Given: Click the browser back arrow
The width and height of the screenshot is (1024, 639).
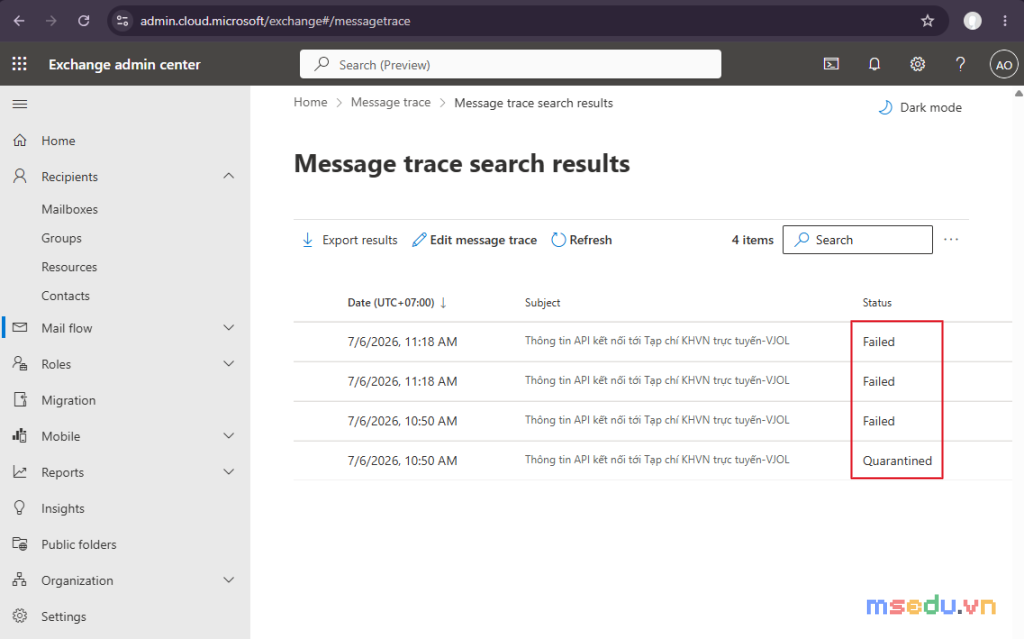Looking at the screenshot, I should pyautogui.click(x=19, y=21).
